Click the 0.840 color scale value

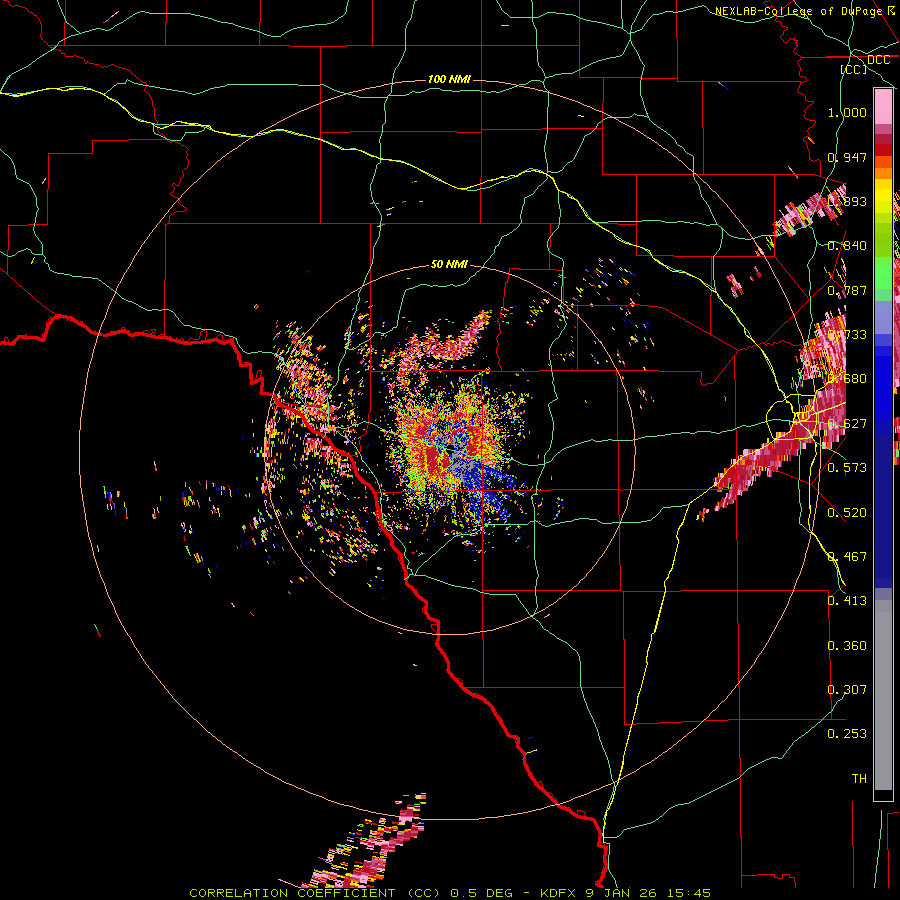[847, 246]
